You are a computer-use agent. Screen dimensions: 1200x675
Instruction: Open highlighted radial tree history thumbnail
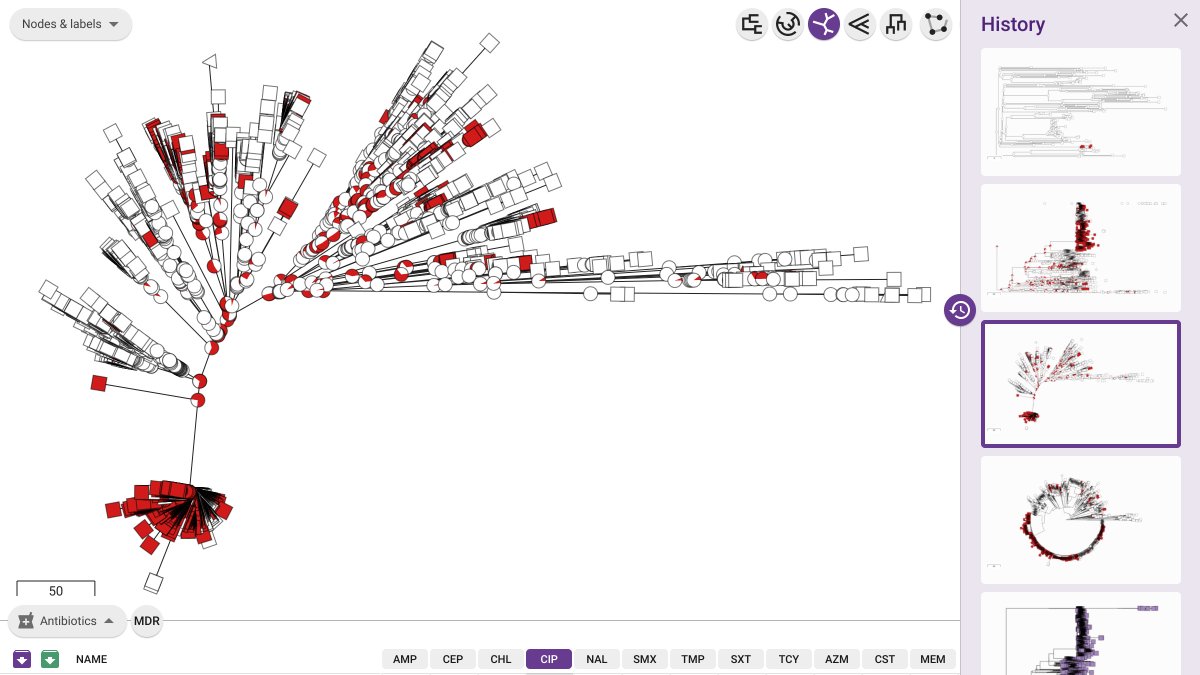[x=1081, y=384]
